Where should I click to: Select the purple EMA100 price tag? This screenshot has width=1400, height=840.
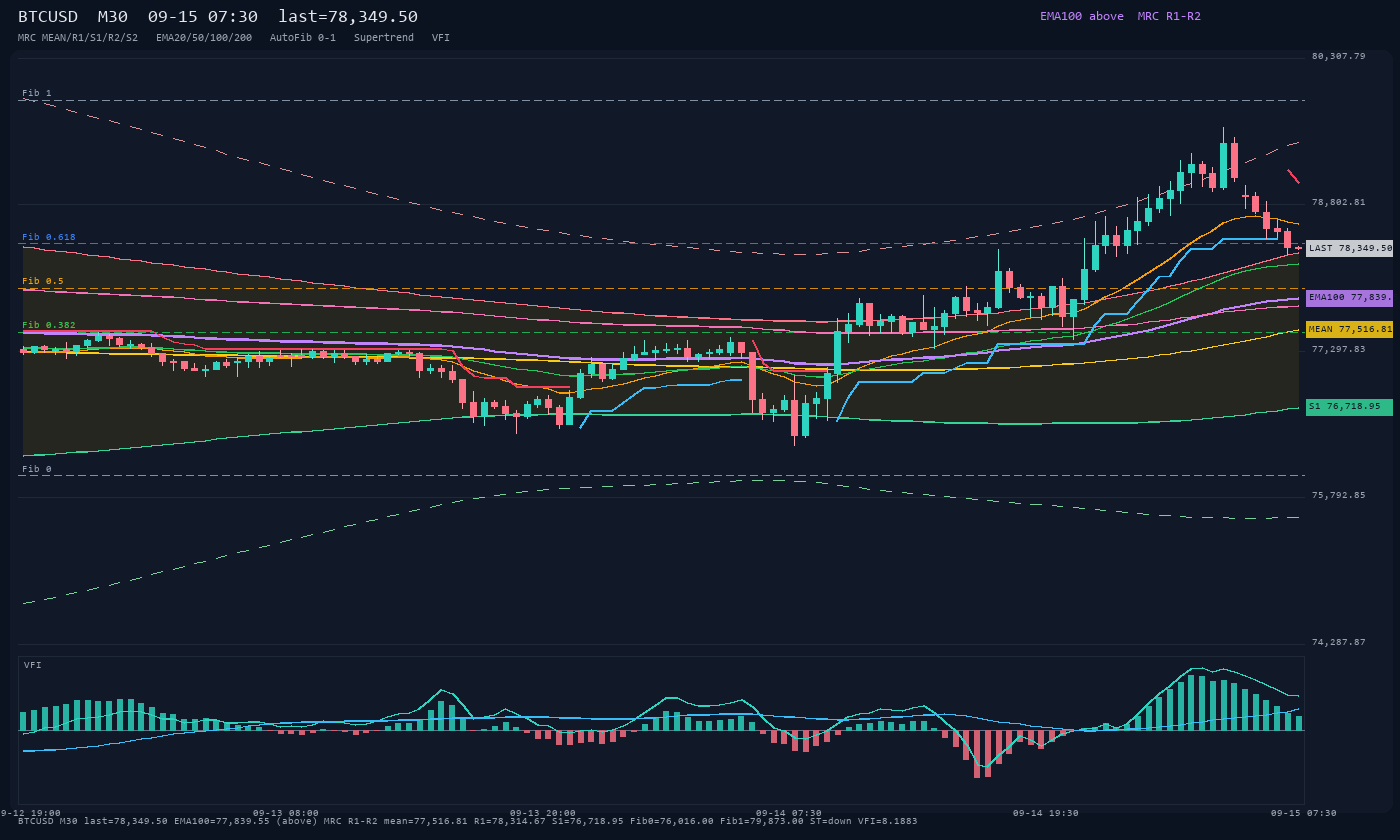(1350, 298)
